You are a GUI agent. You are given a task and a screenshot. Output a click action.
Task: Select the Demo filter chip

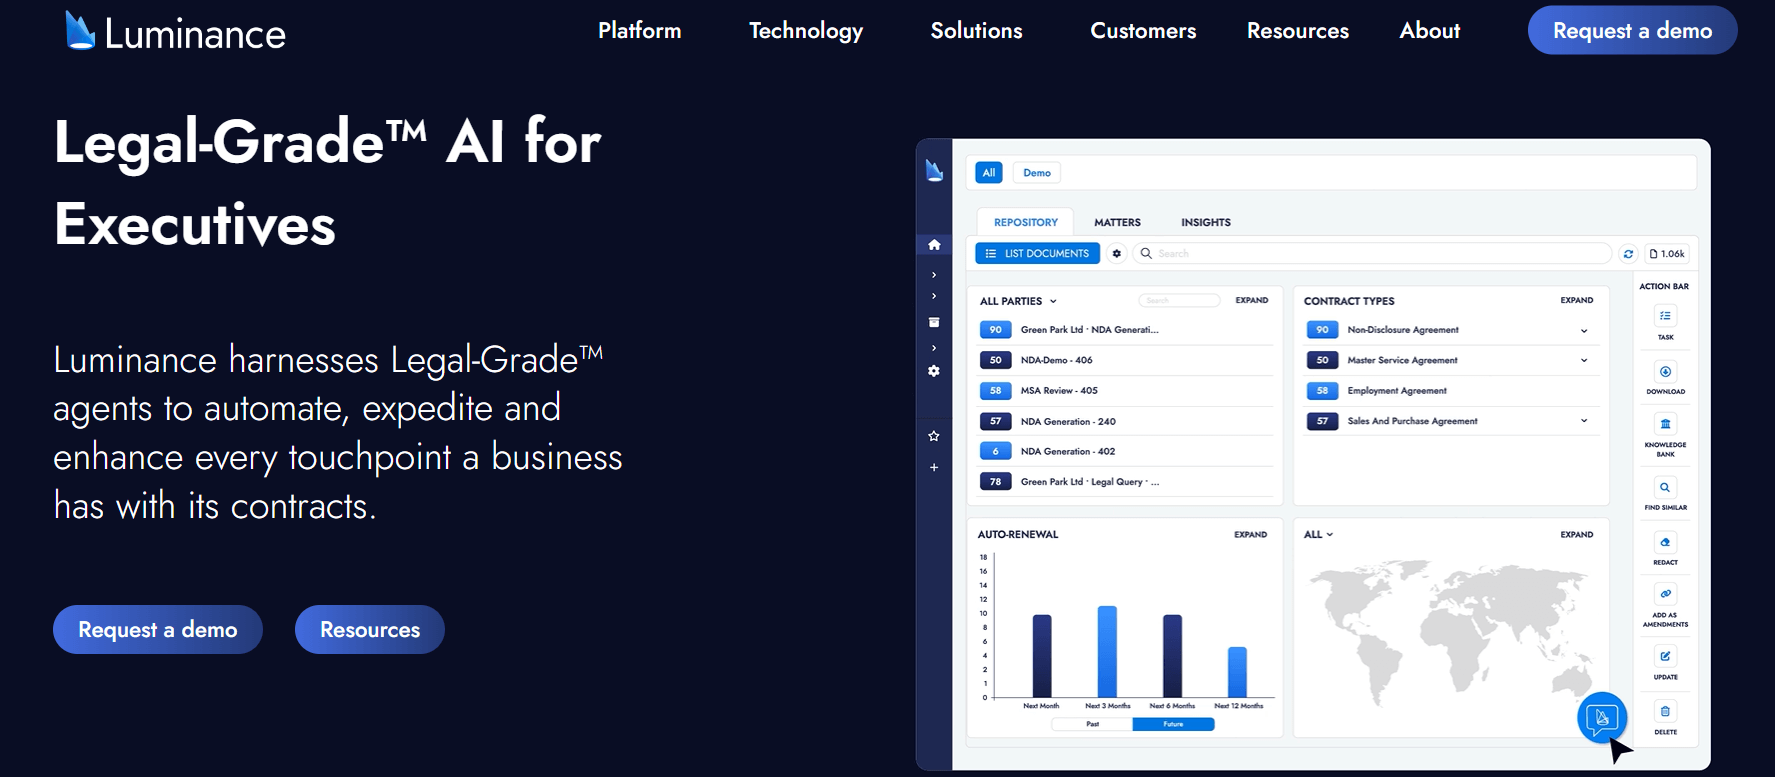click(x=1036, y=173)
